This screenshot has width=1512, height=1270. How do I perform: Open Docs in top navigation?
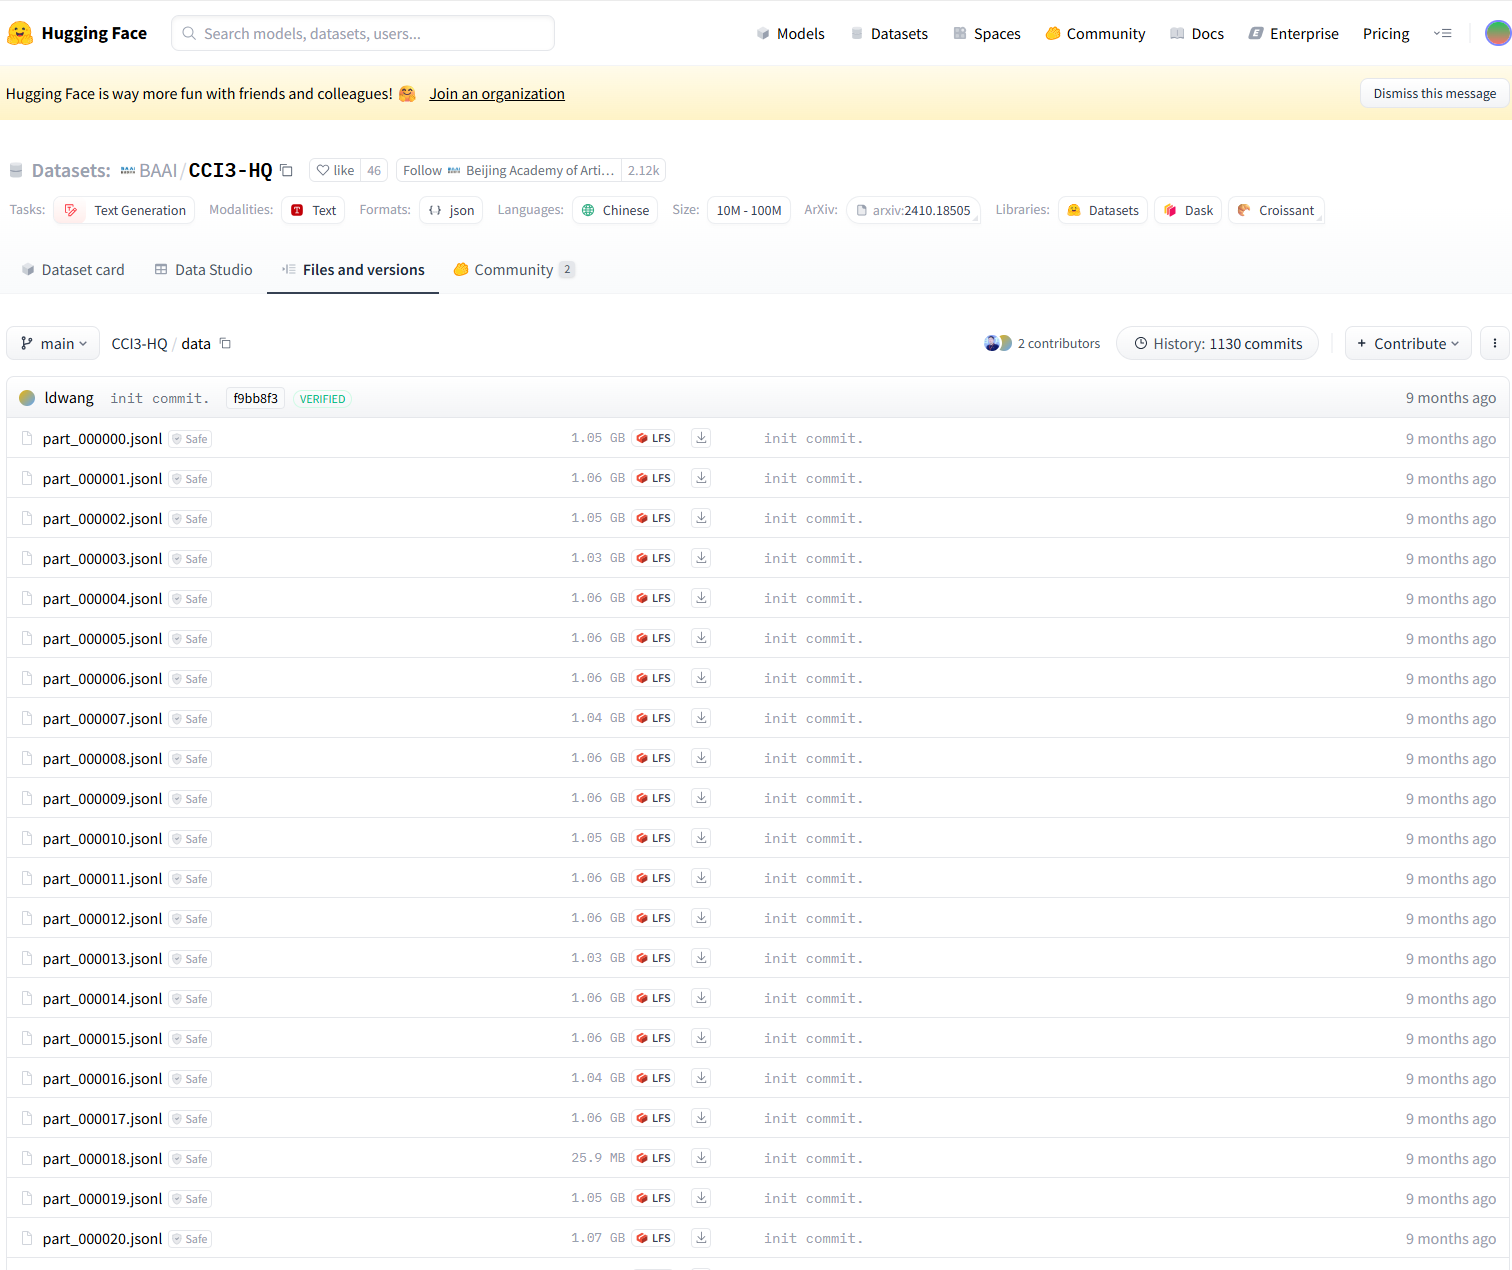[x=1197, y=33]
